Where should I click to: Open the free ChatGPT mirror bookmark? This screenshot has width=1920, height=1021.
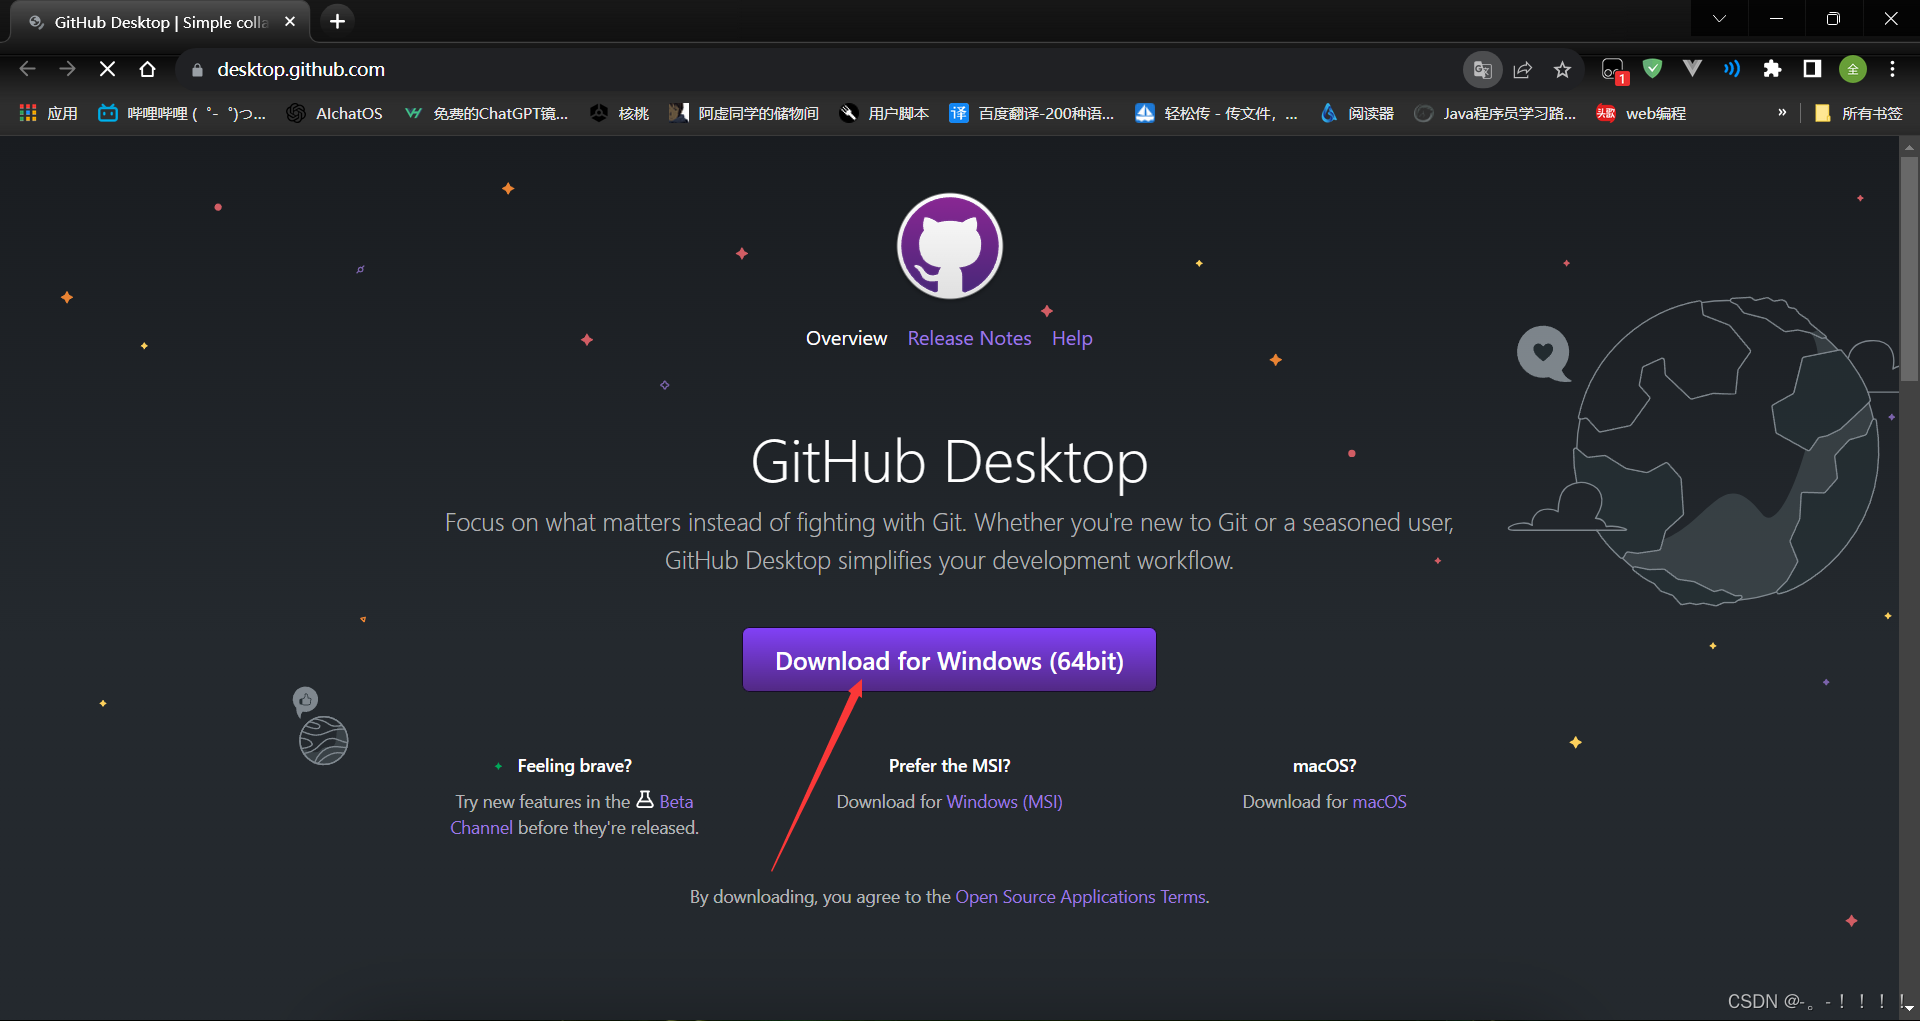click(486, 113)
